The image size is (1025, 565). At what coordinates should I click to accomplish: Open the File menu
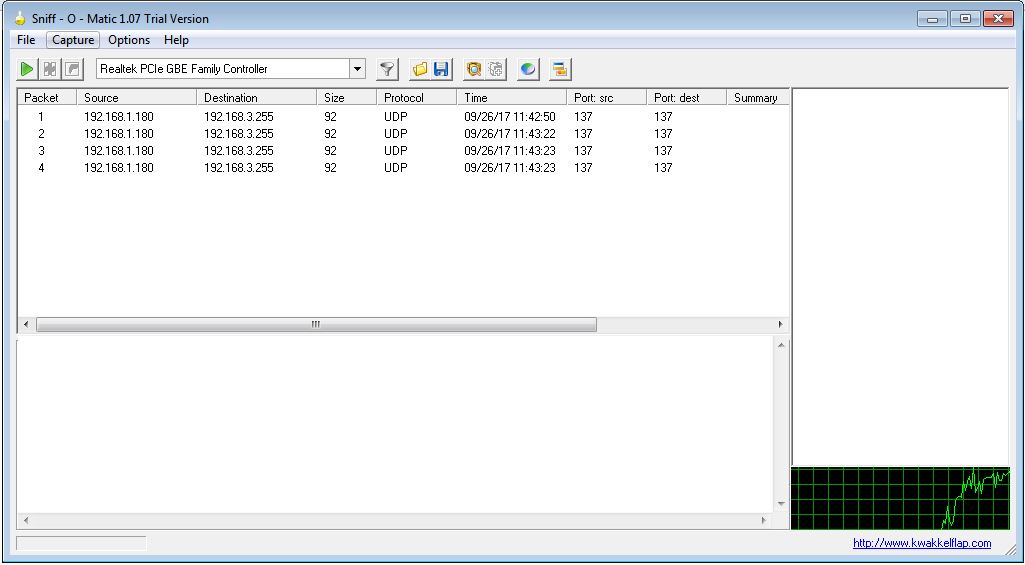coord(26,40)
